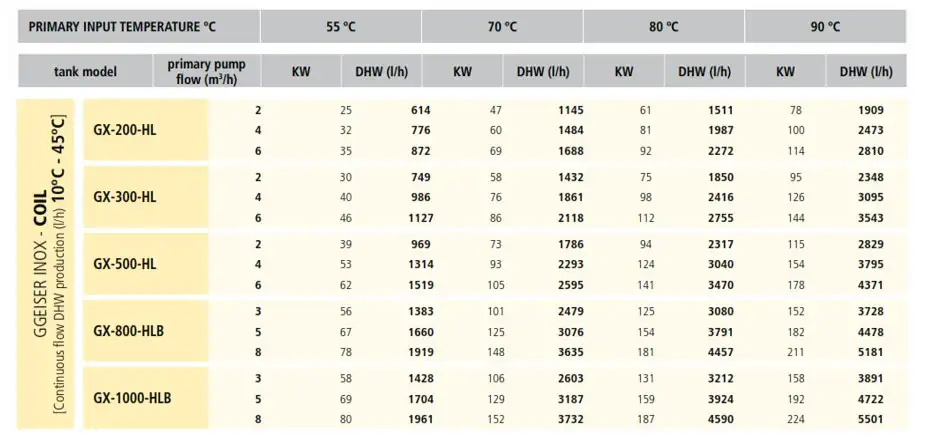
Task: Click the DHW value 2416
Action: tap(720, 197)
